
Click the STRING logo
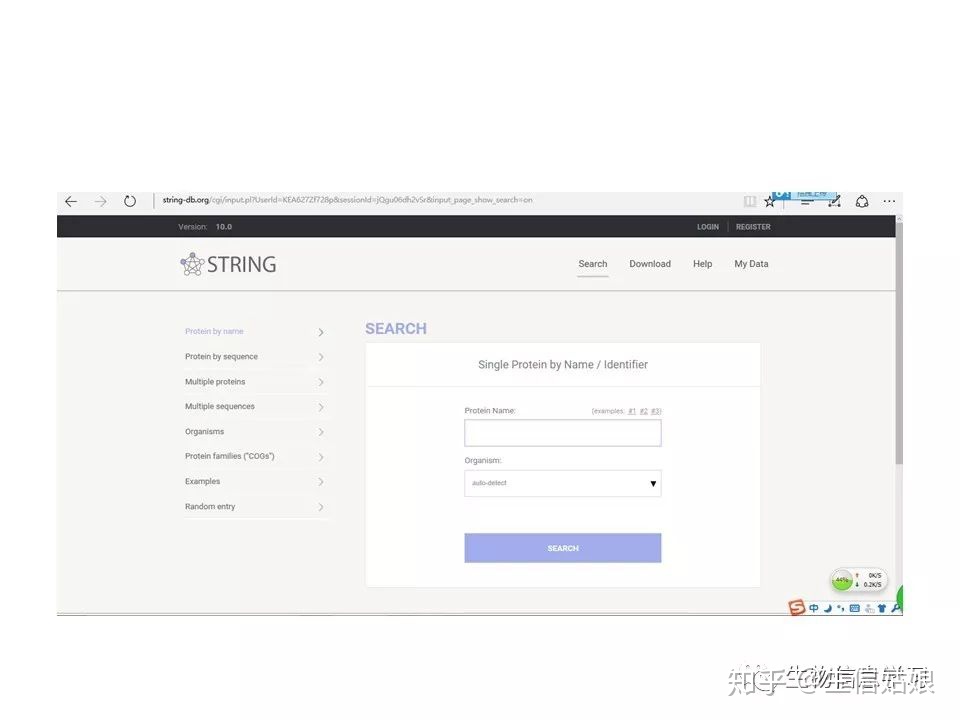coord(228,264)
